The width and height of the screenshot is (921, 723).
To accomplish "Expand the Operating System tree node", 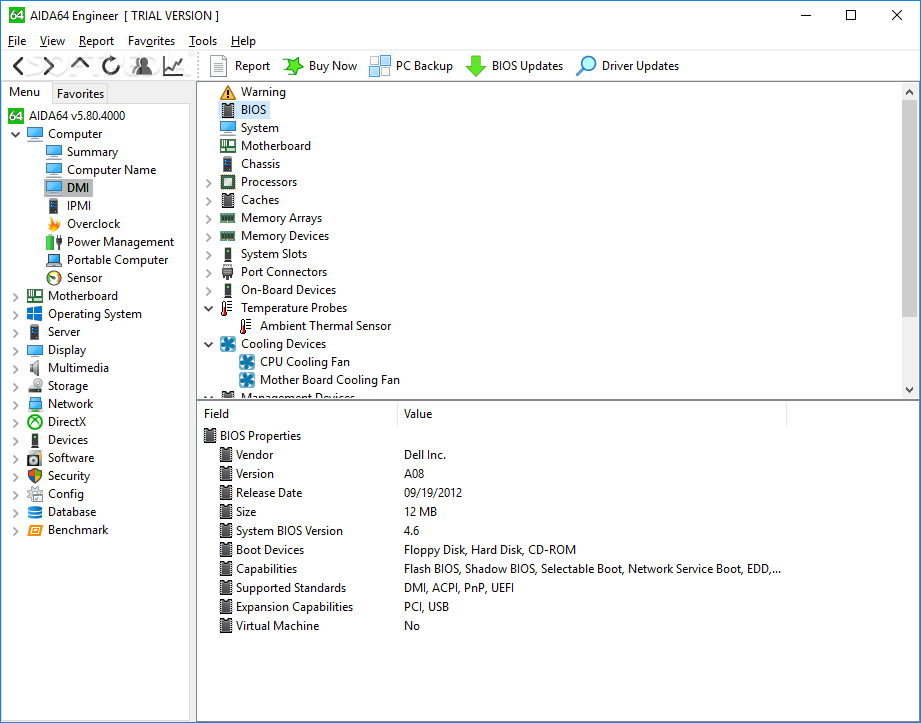I will (15, 315).
